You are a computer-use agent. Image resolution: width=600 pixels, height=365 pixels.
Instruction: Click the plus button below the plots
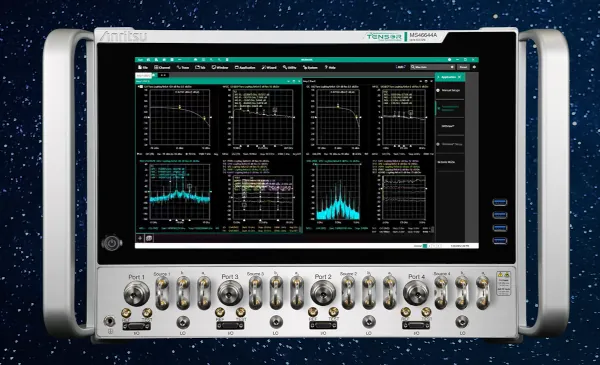pyautogui.click(x=140, y=238)
